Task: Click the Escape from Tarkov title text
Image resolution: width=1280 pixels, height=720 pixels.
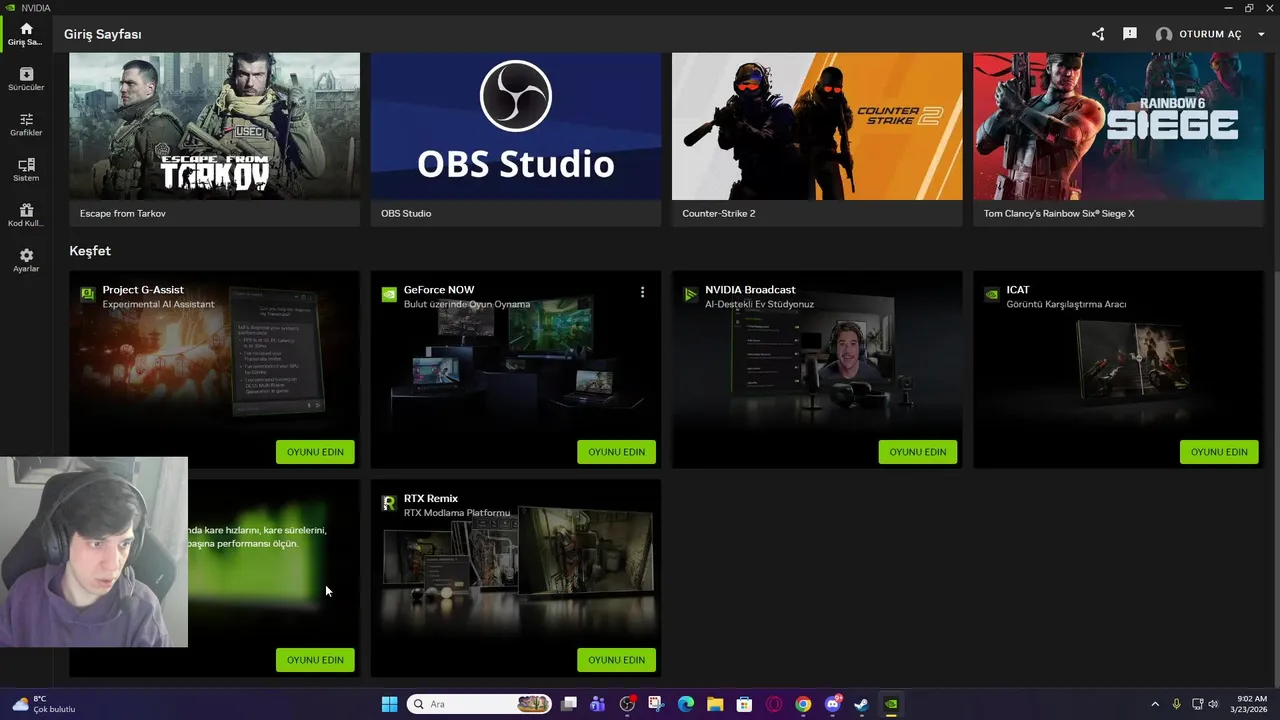Action: pos(123,213)
